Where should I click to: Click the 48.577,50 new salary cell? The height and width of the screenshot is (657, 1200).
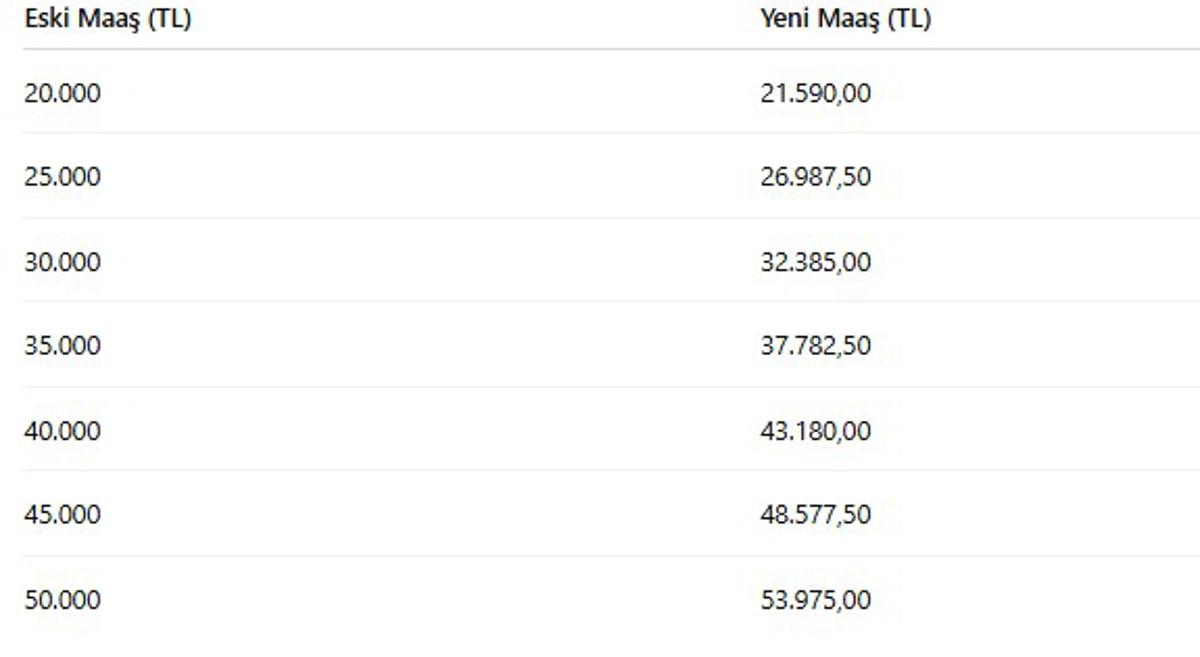click(815, 515)
